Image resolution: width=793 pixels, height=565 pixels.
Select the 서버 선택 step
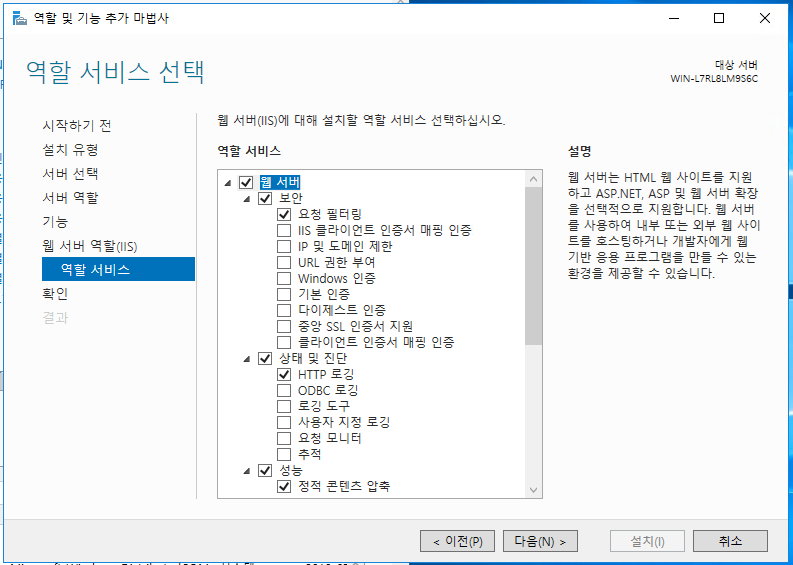[70, 174]
